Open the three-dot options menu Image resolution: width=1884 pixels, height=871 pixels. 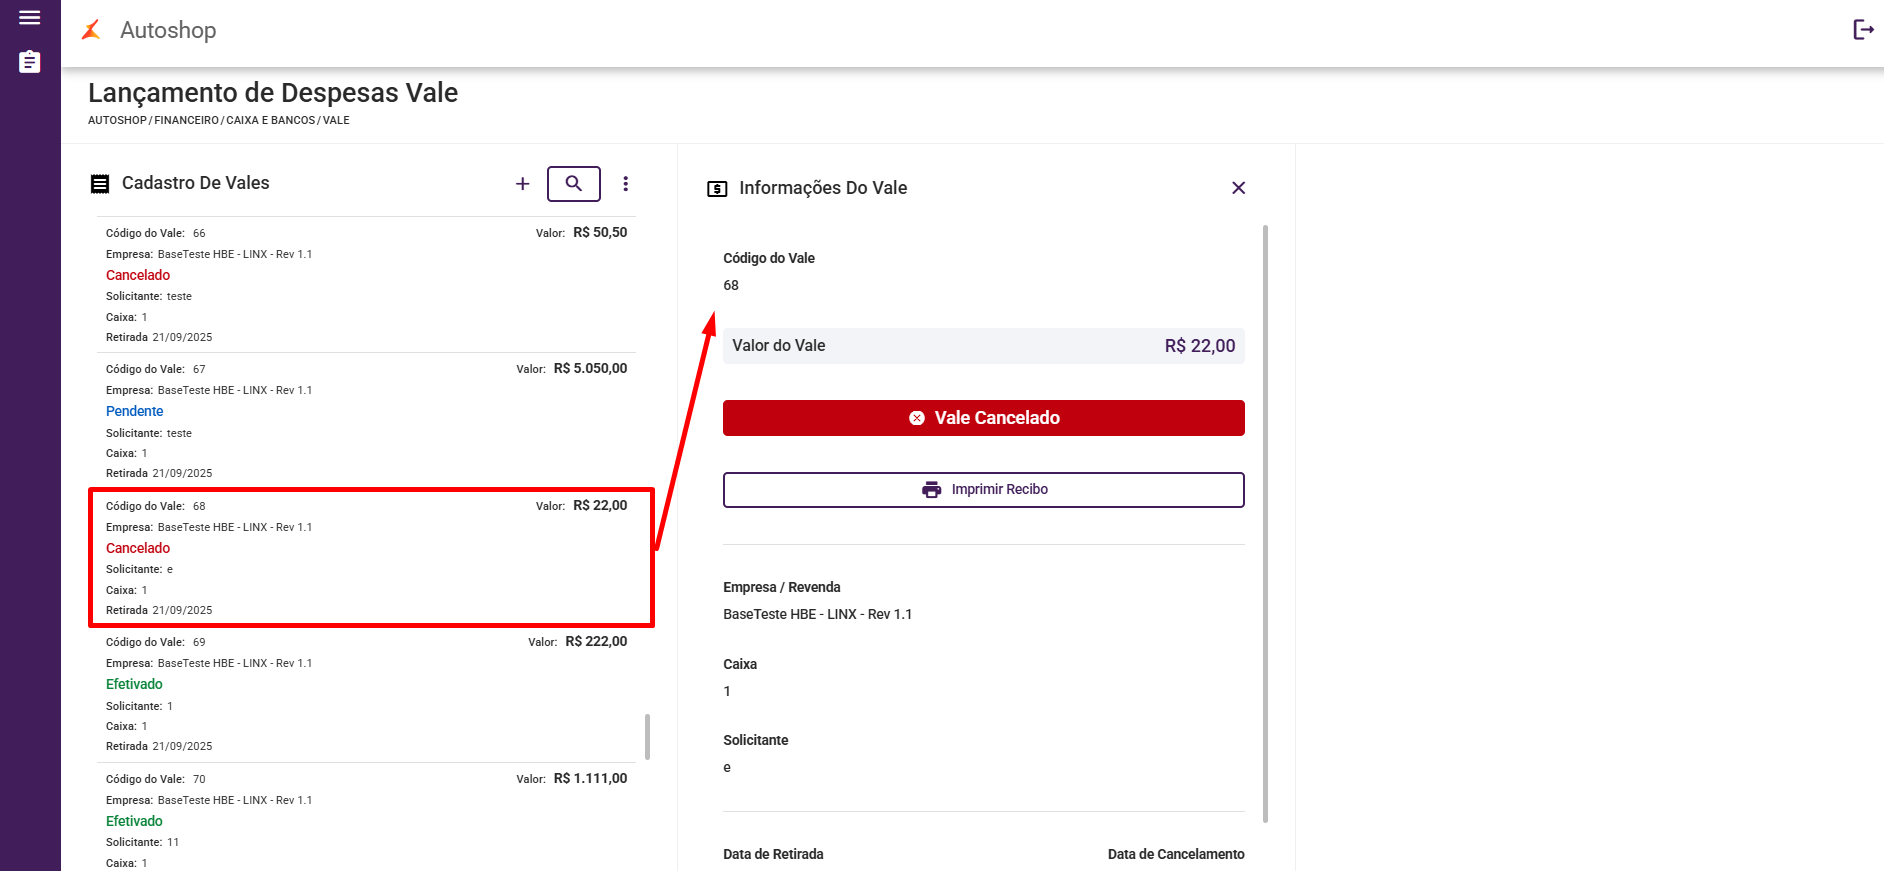coord(626,184)
